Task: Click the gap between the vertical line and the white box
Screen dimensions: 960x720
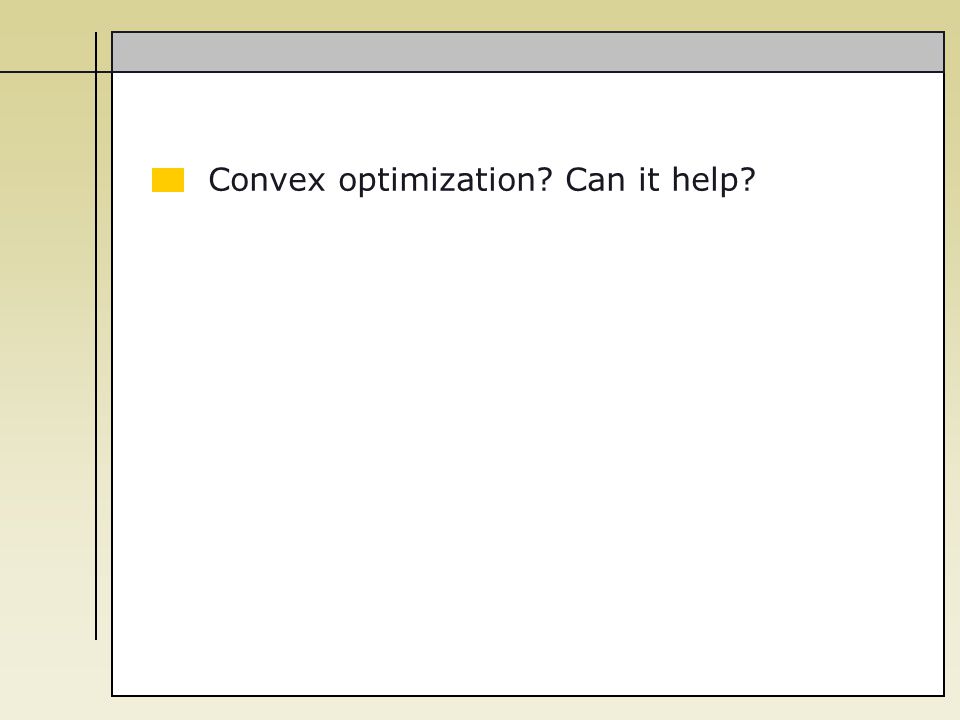Action: tap(104, 367)
